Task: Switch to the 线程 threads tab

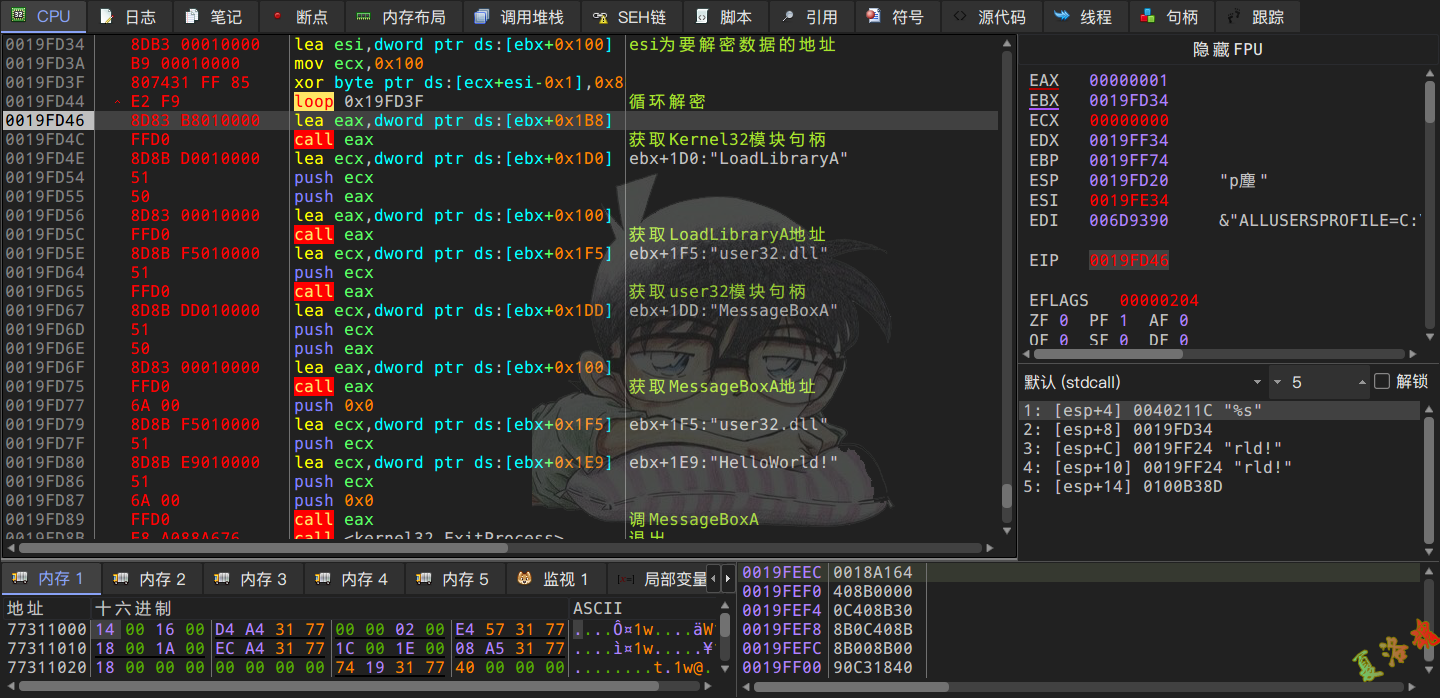Action: [x=1084, y=17]
